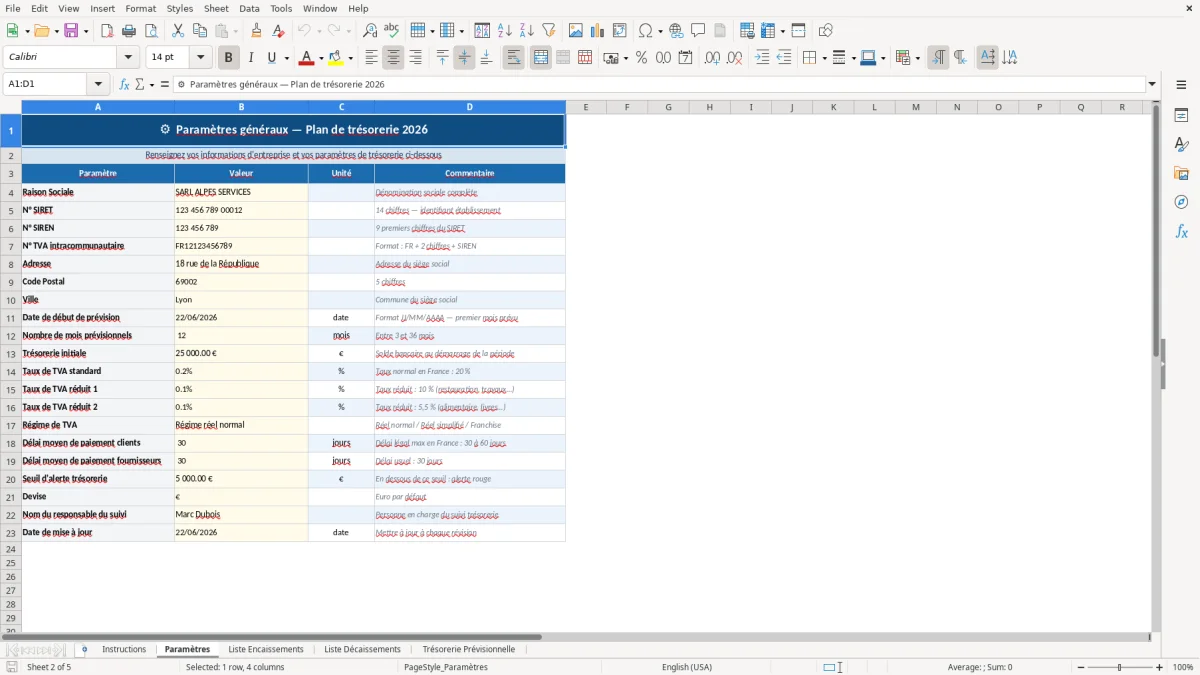
Task: Open the Open-file dropdown arrow
Action: [x=56, y=31]
